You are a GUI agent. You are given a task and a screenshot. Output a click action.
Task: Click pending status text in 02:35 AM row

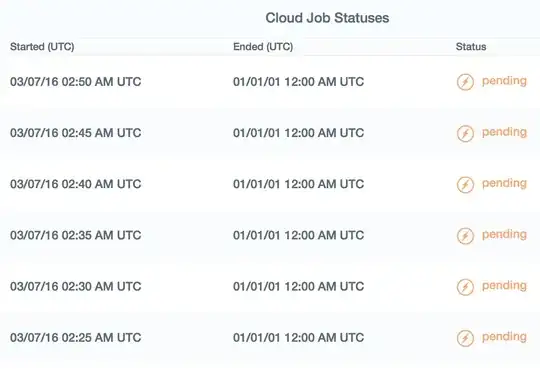click(x=504, y=235)
